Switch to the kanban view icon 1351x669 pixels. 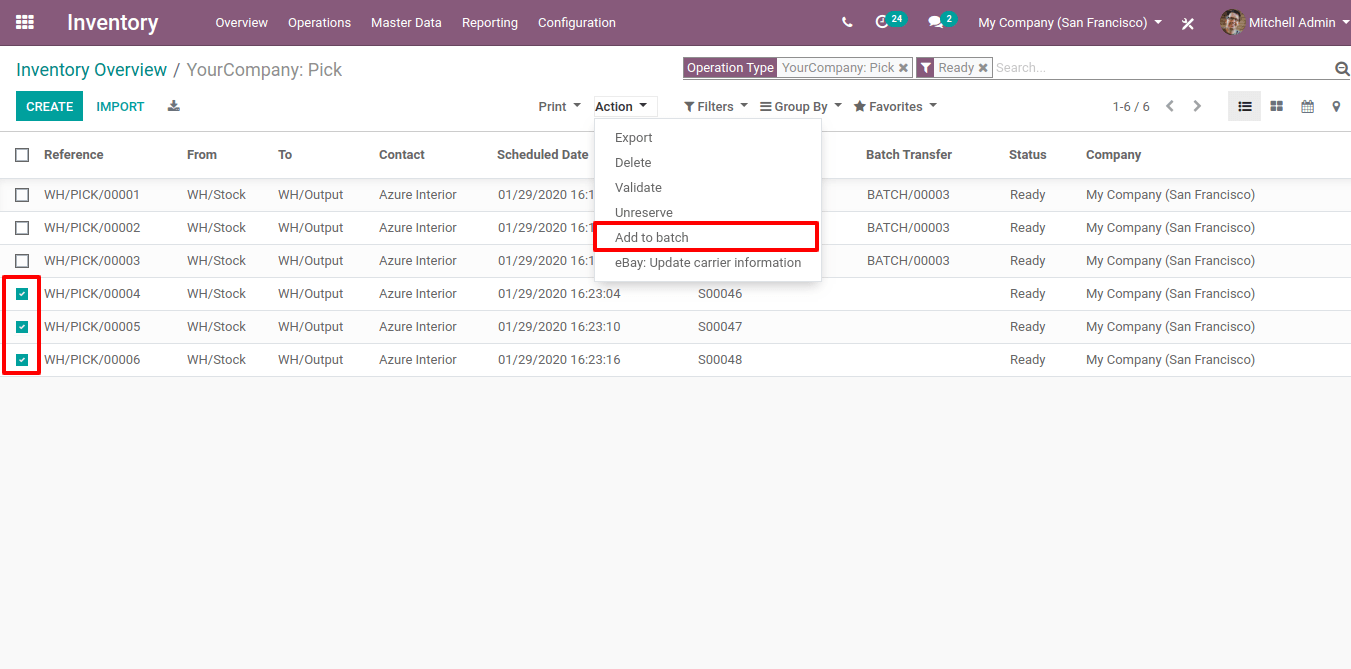pos(1276,105)
